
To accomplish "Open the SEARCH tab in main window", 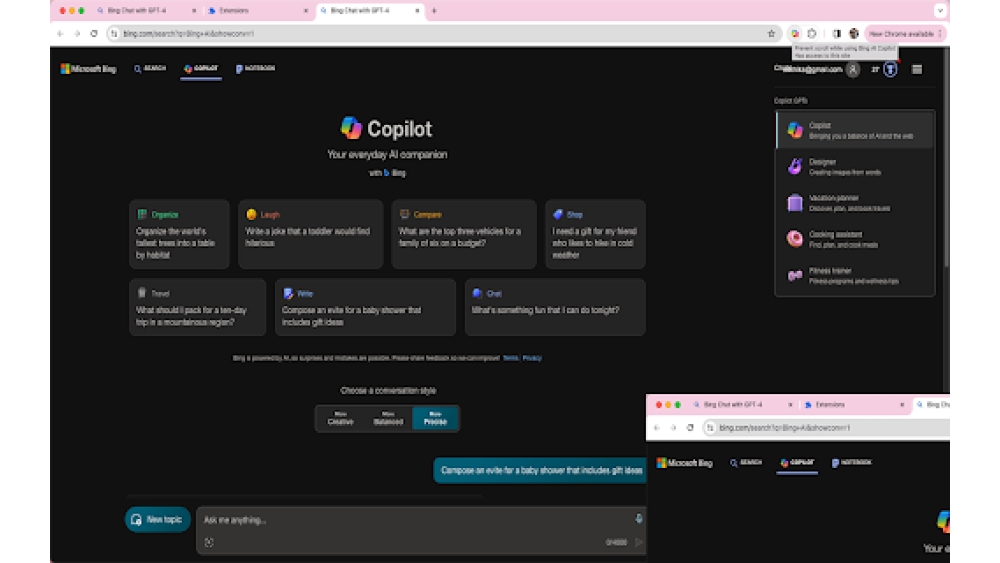I will coord(151,68).
